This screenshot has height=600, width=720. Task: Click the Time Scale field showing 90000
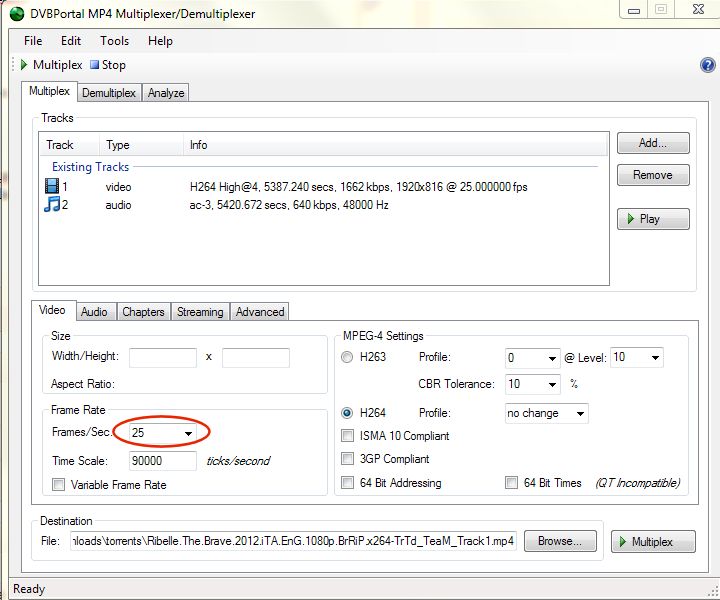pyautogui.click(x=163, y=461)
